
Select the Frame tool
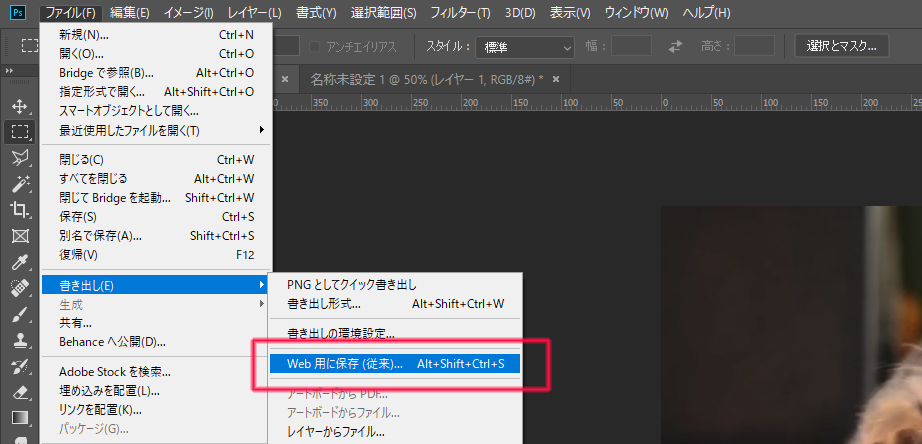pos(20,236)
